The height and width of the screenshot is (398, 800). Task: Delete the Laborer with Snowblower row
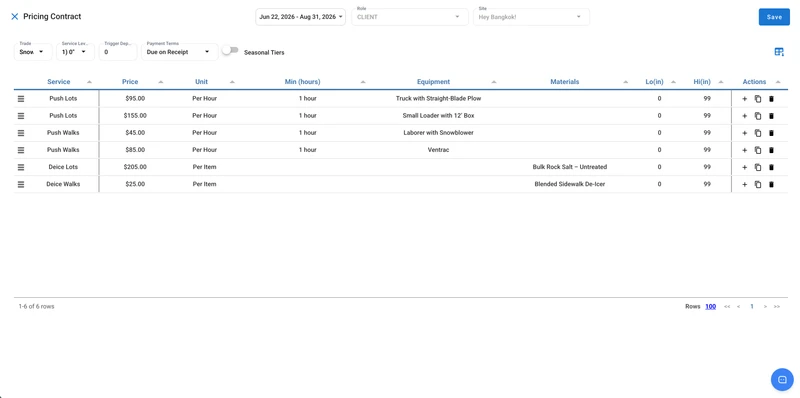coord(771,133)
